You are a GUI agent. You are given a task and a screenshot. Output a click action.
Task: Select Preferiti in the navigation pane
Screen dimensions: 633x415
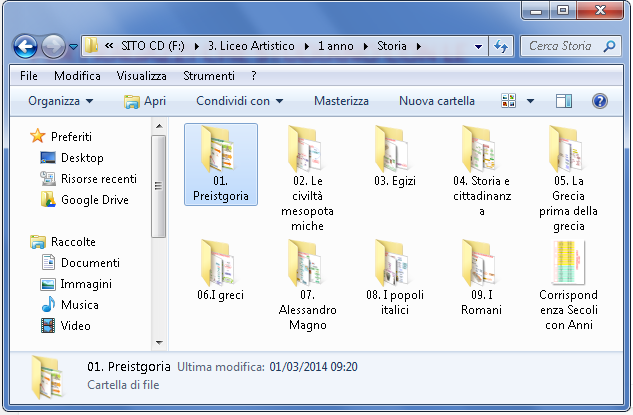click(x=61, y=136)
